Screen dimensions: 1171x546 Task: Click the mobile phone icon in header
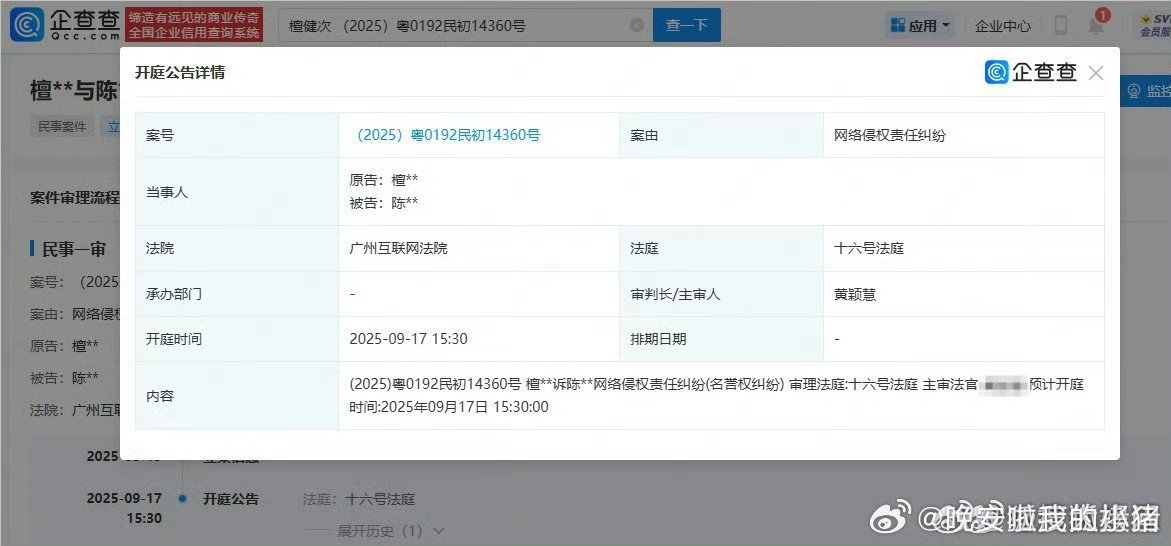pyautogui.click(x=1060, y=25)
